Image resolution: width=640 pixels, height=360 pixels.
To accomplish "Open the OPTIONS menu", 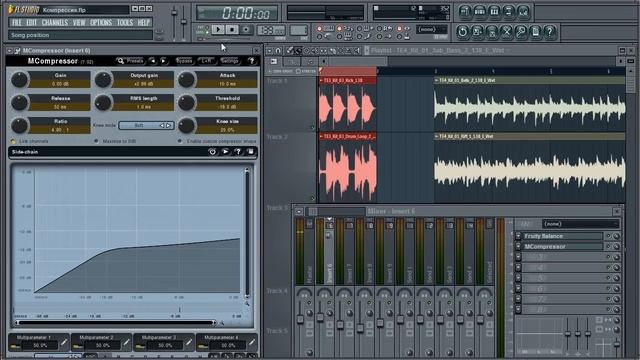I will pyautogui.click(x=101, y=22).
